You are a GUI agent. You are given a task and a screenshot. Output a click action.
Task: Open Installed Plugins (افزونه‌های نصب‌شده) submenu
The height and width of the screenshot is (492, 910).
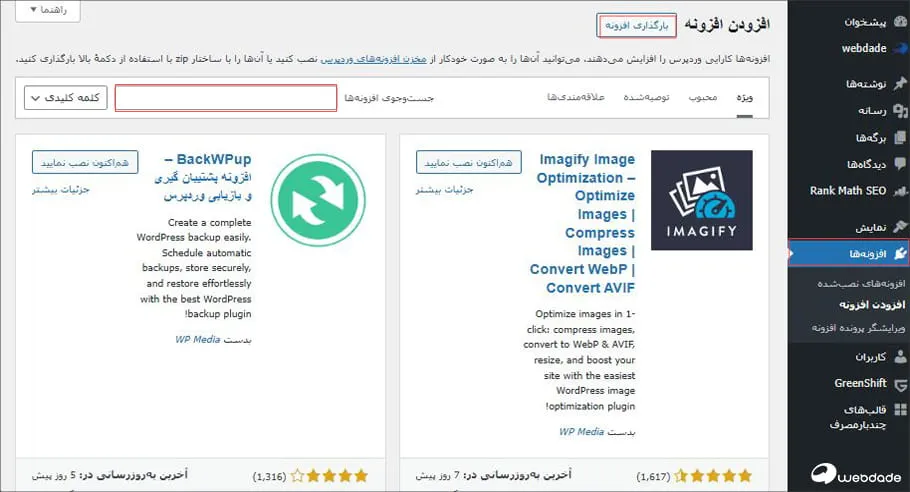(x=861, y=284)
